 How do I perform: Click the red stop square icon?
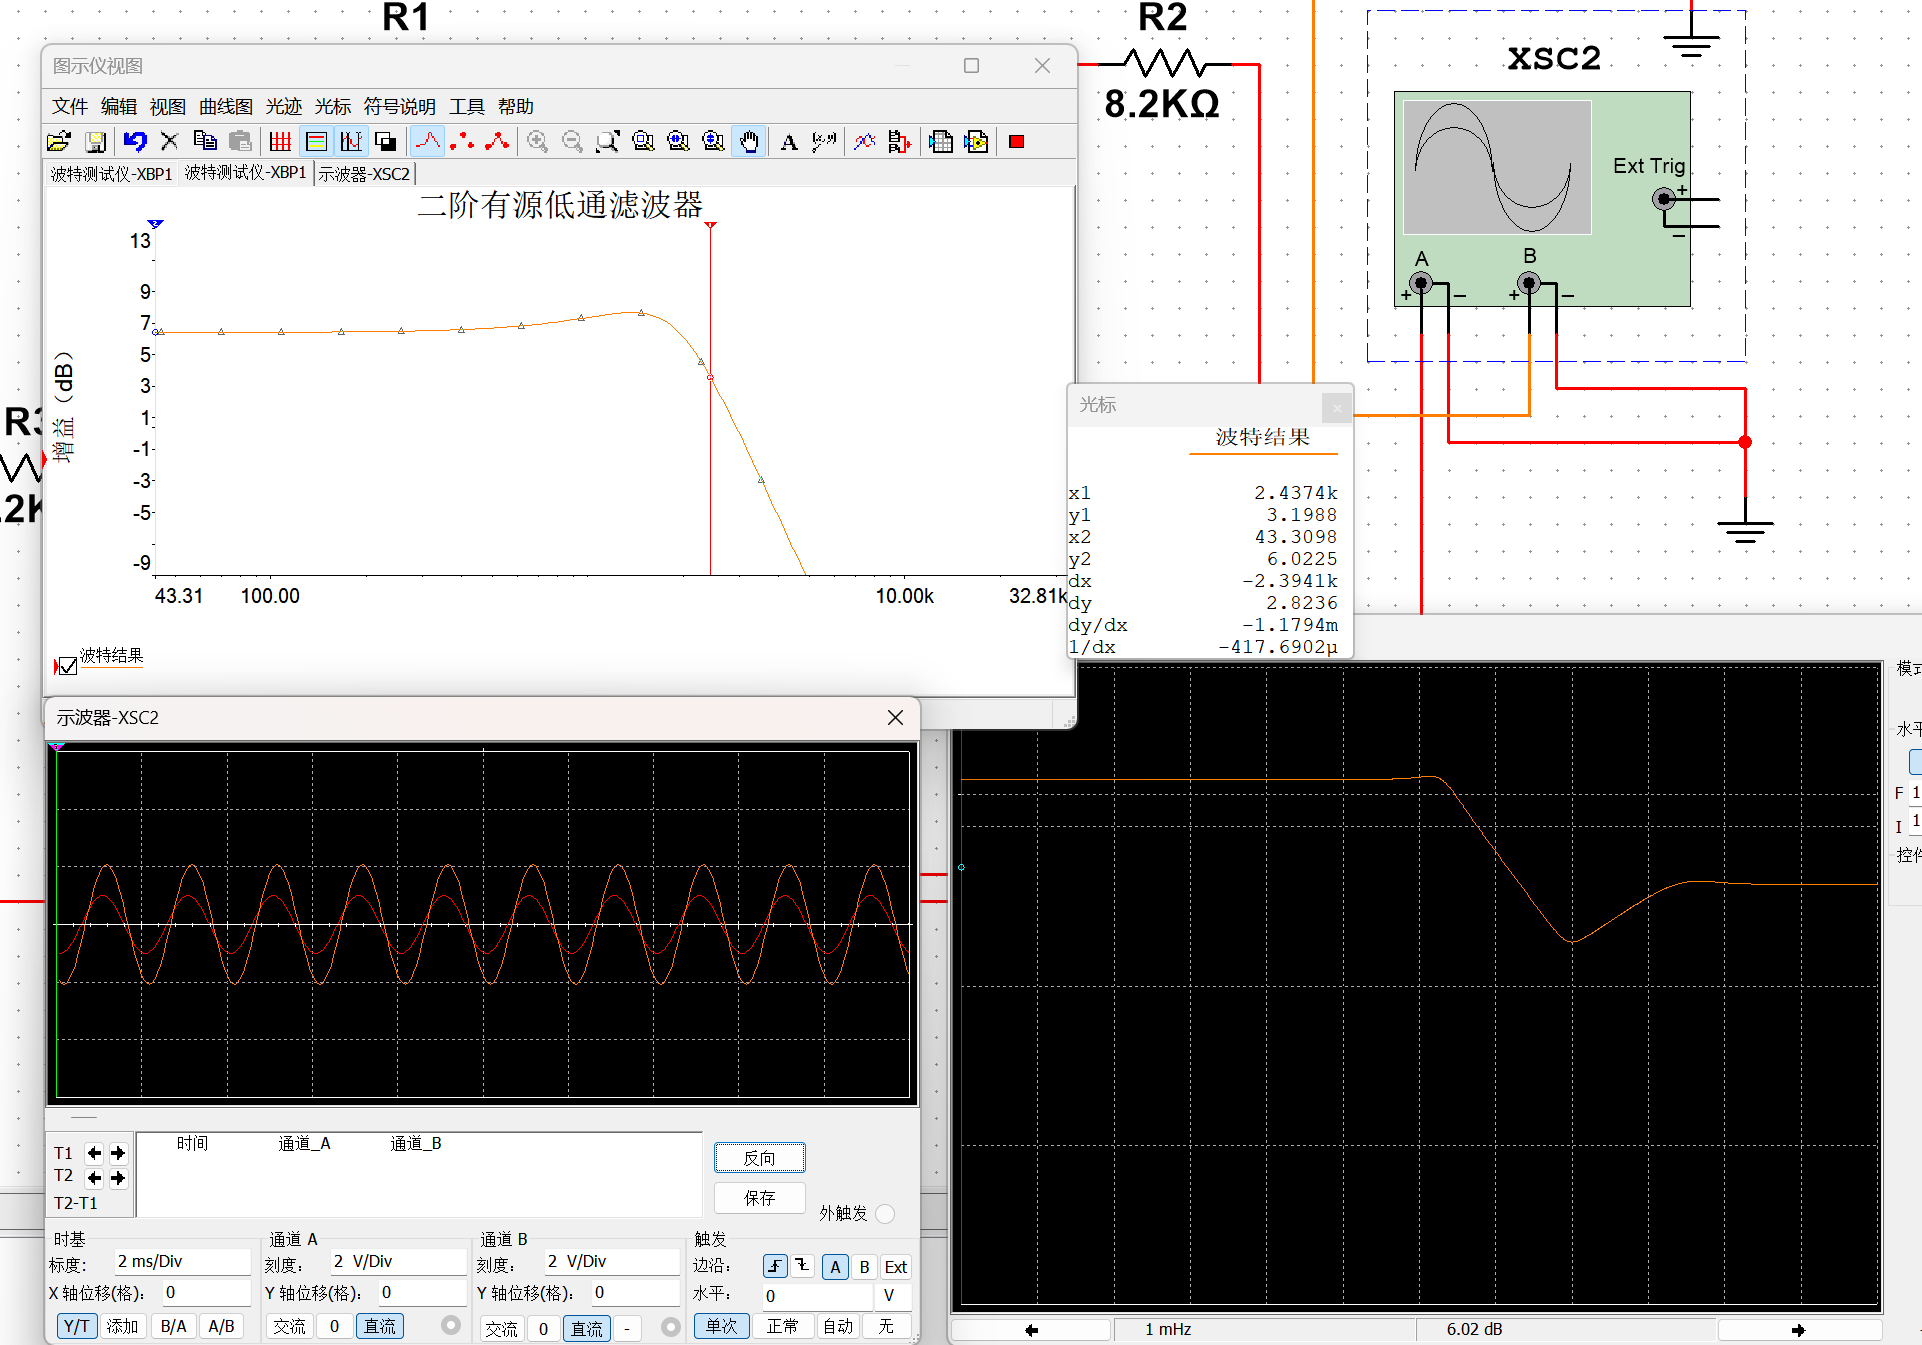click(x=1017, y=142)
